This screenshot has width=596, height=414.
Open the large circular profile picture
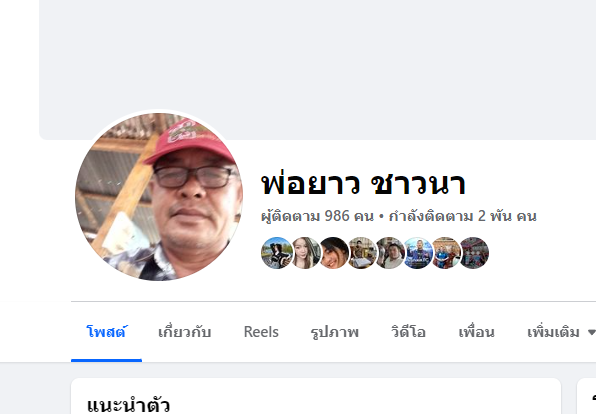(159, 197)
